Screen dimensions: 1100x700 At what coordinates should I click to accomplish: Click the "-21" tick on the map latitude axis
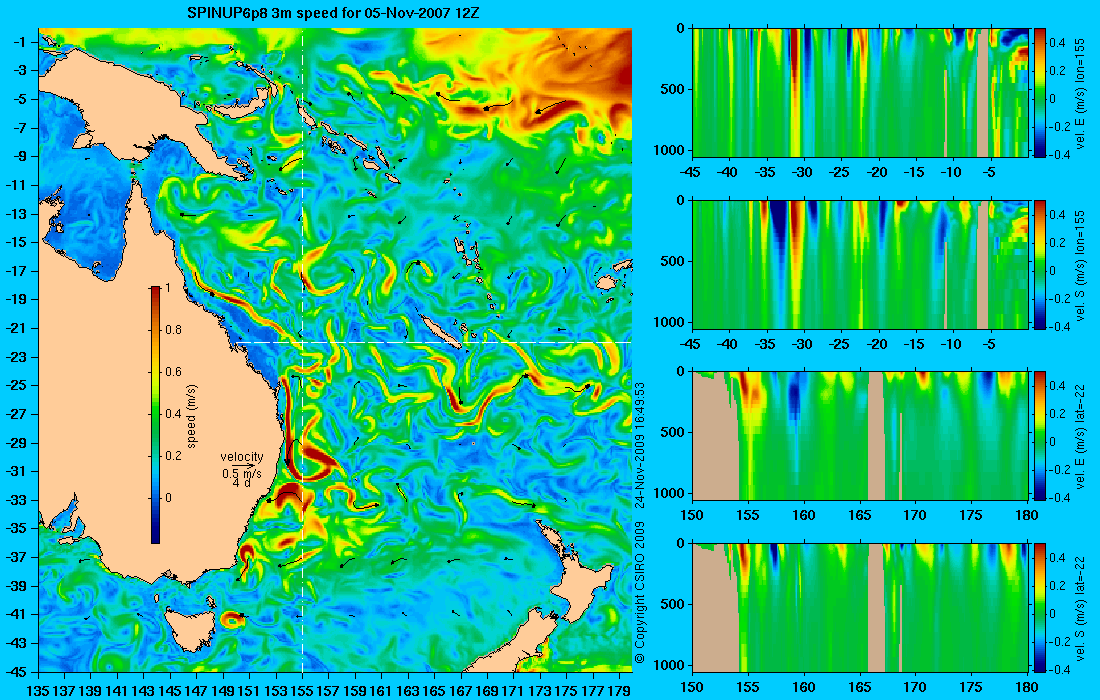(17, 328)
